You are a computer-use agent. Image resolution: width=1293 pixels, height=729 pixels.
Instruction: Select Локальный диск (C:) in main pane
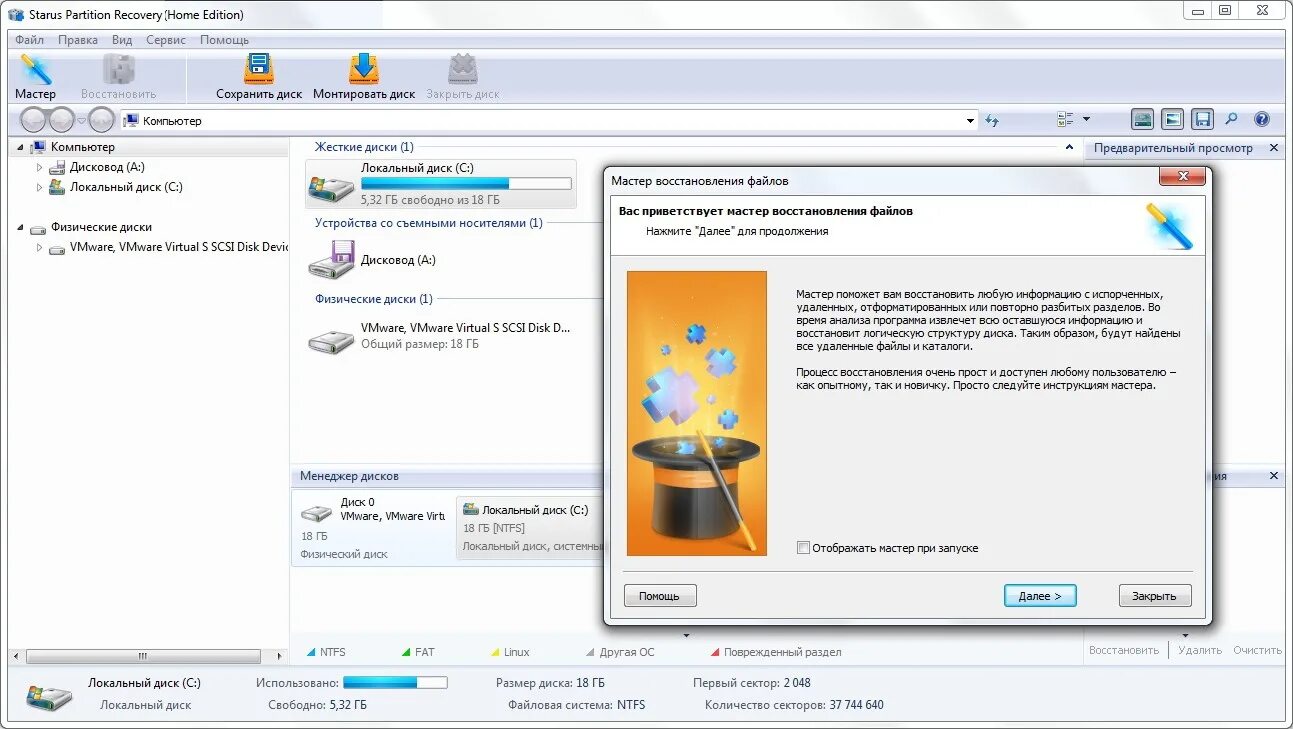[x=442, y=184]
